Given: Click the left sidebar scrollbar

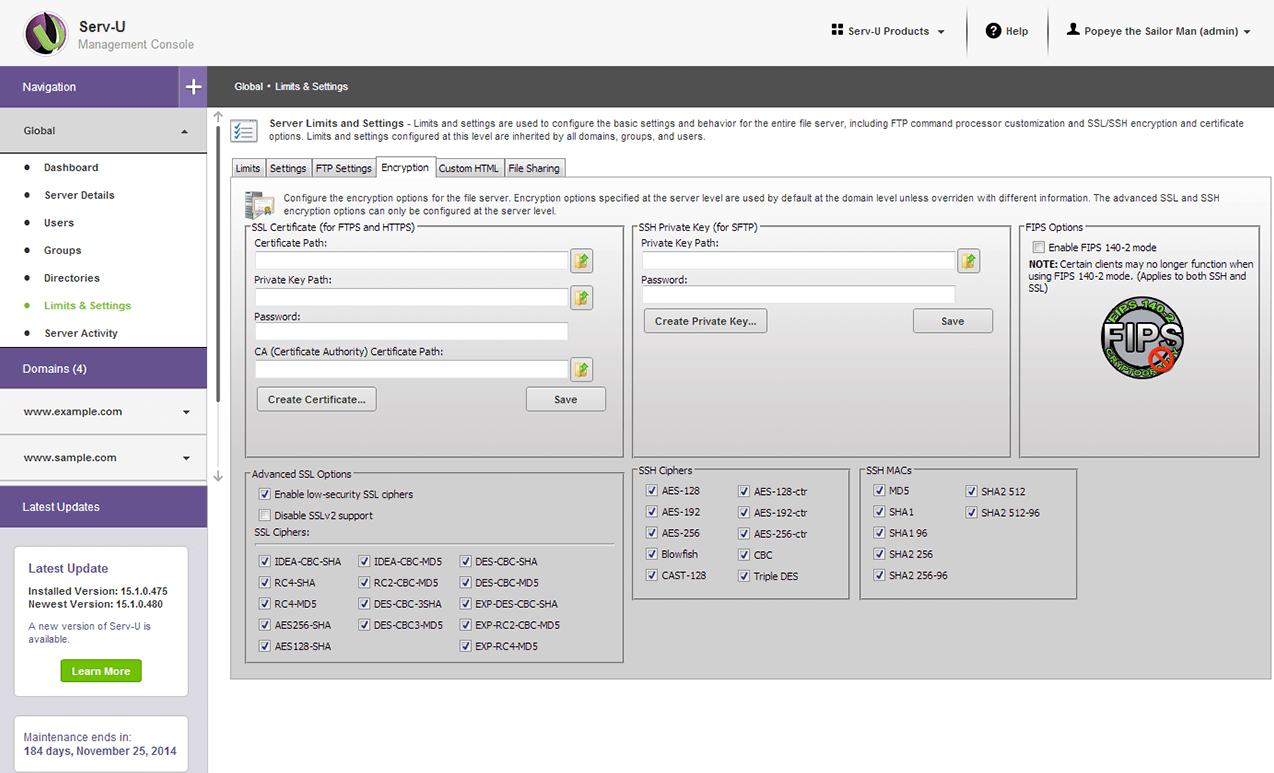Looking at the screenshot, I should (218, 264).
